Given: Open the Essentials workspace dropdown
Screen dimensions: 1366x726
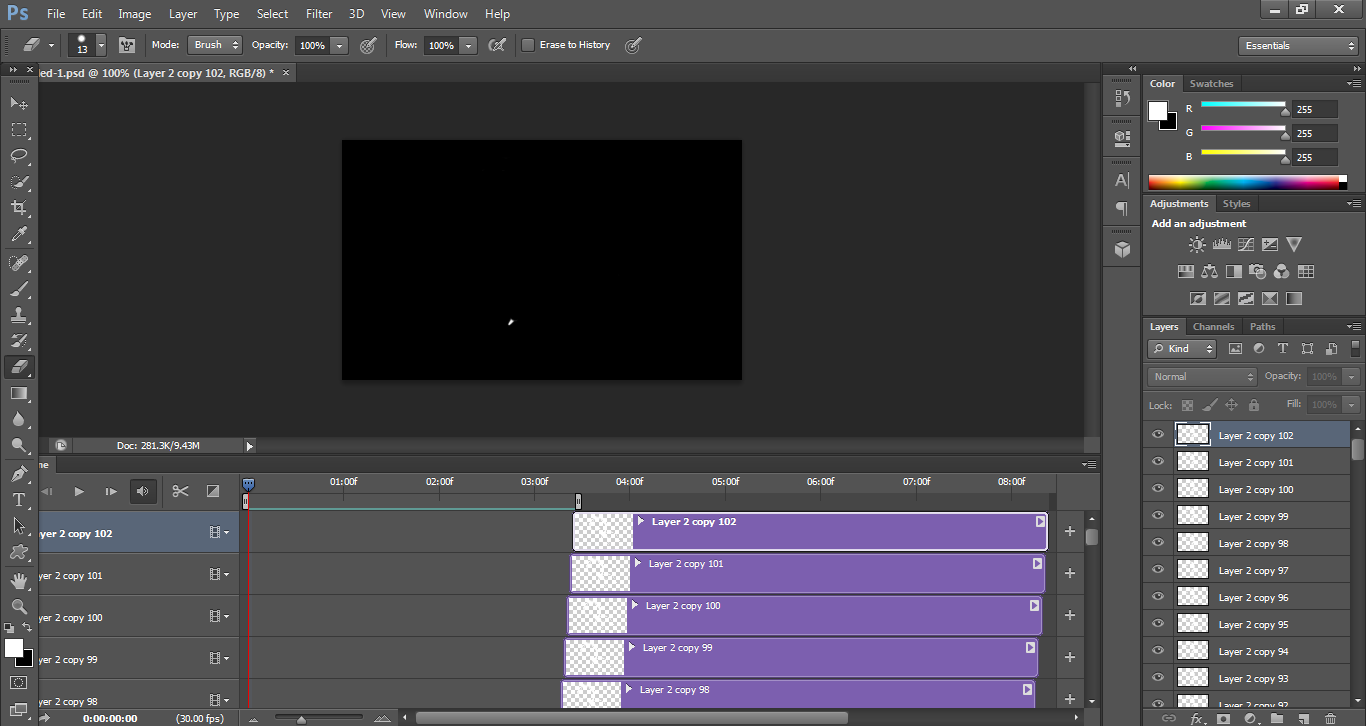Looking at the screenshot, I should pos(1297,46).
